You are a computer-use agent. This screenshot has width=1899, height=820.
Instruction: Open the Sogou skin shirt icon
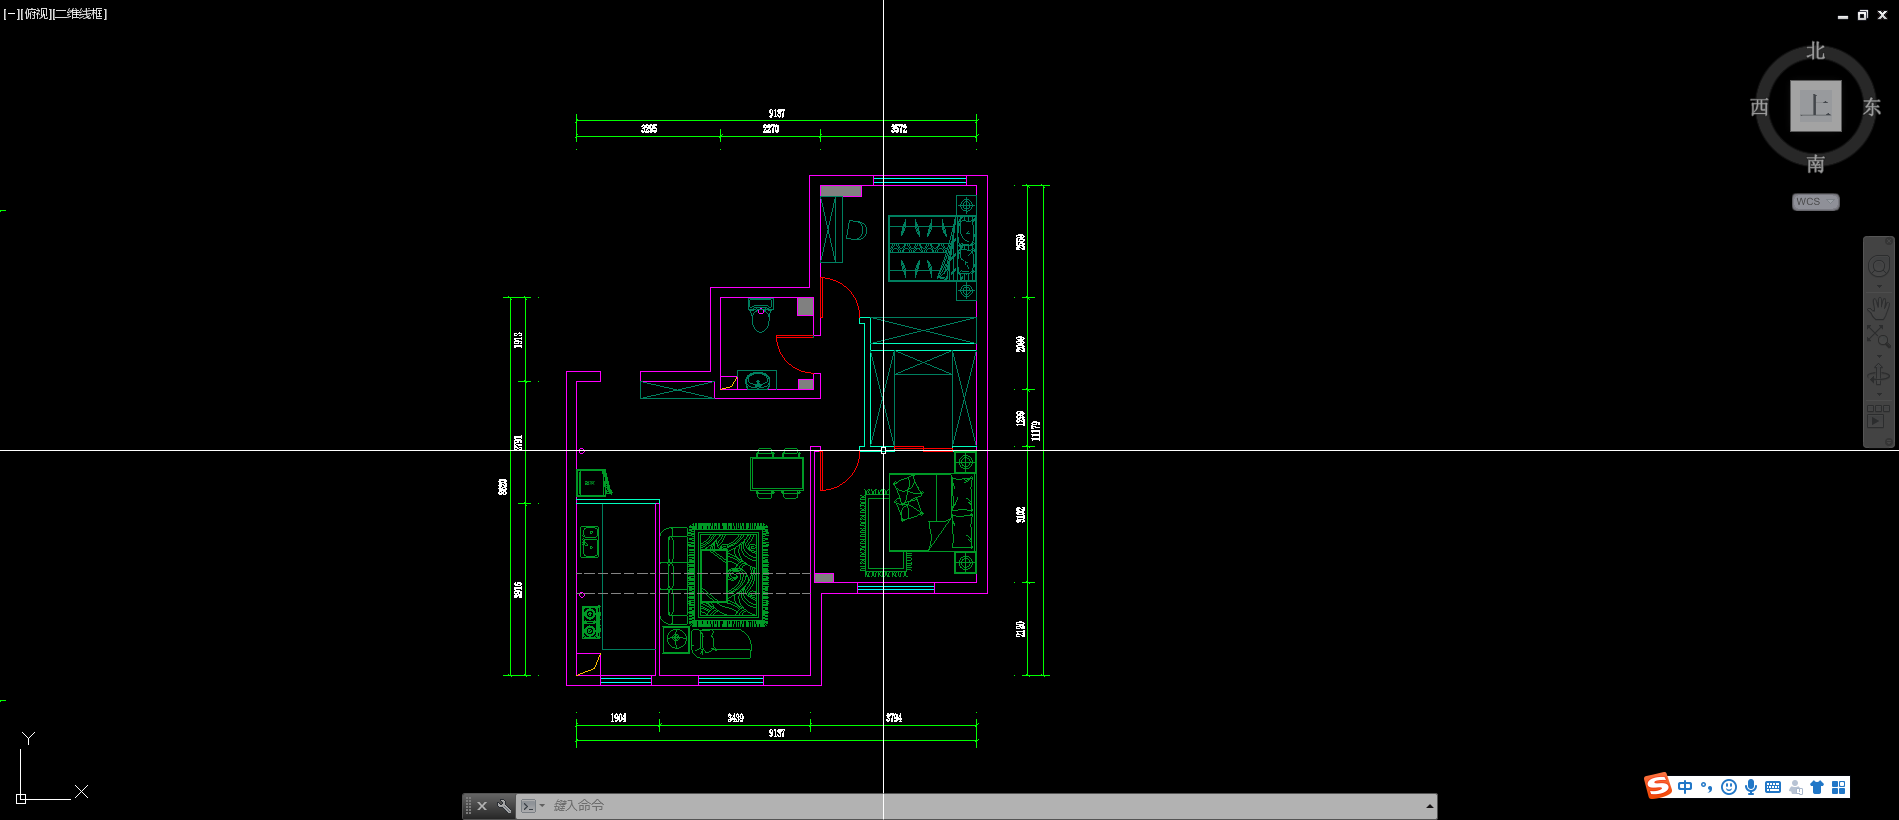(1817, 787)
